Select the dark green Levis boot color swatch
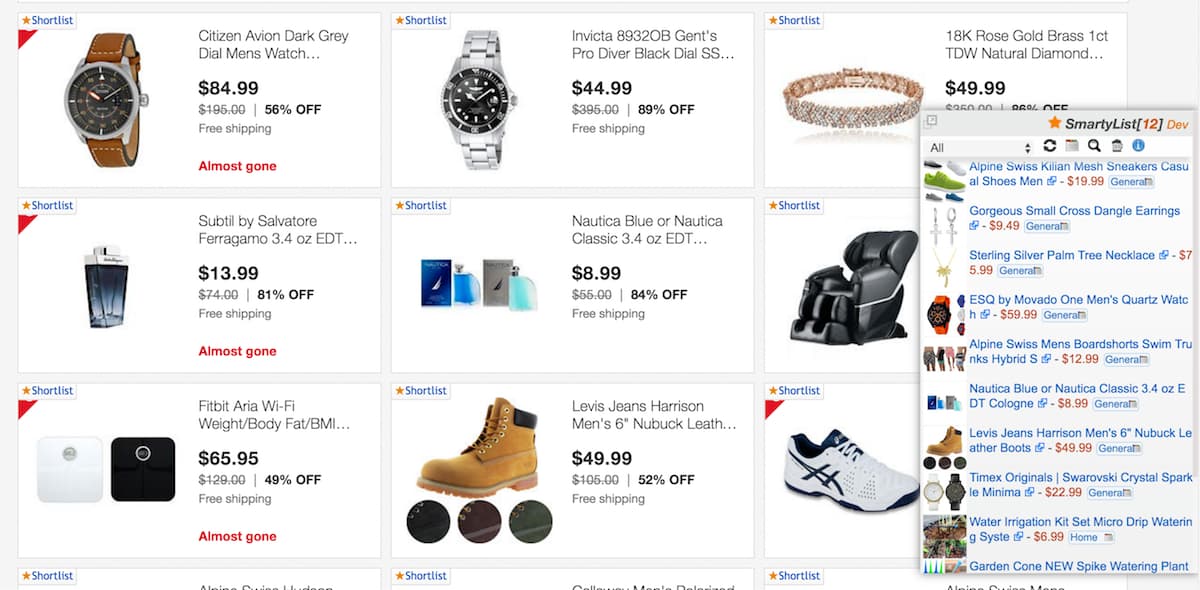This screenshot has width=1200, height=590. (530, 521)
